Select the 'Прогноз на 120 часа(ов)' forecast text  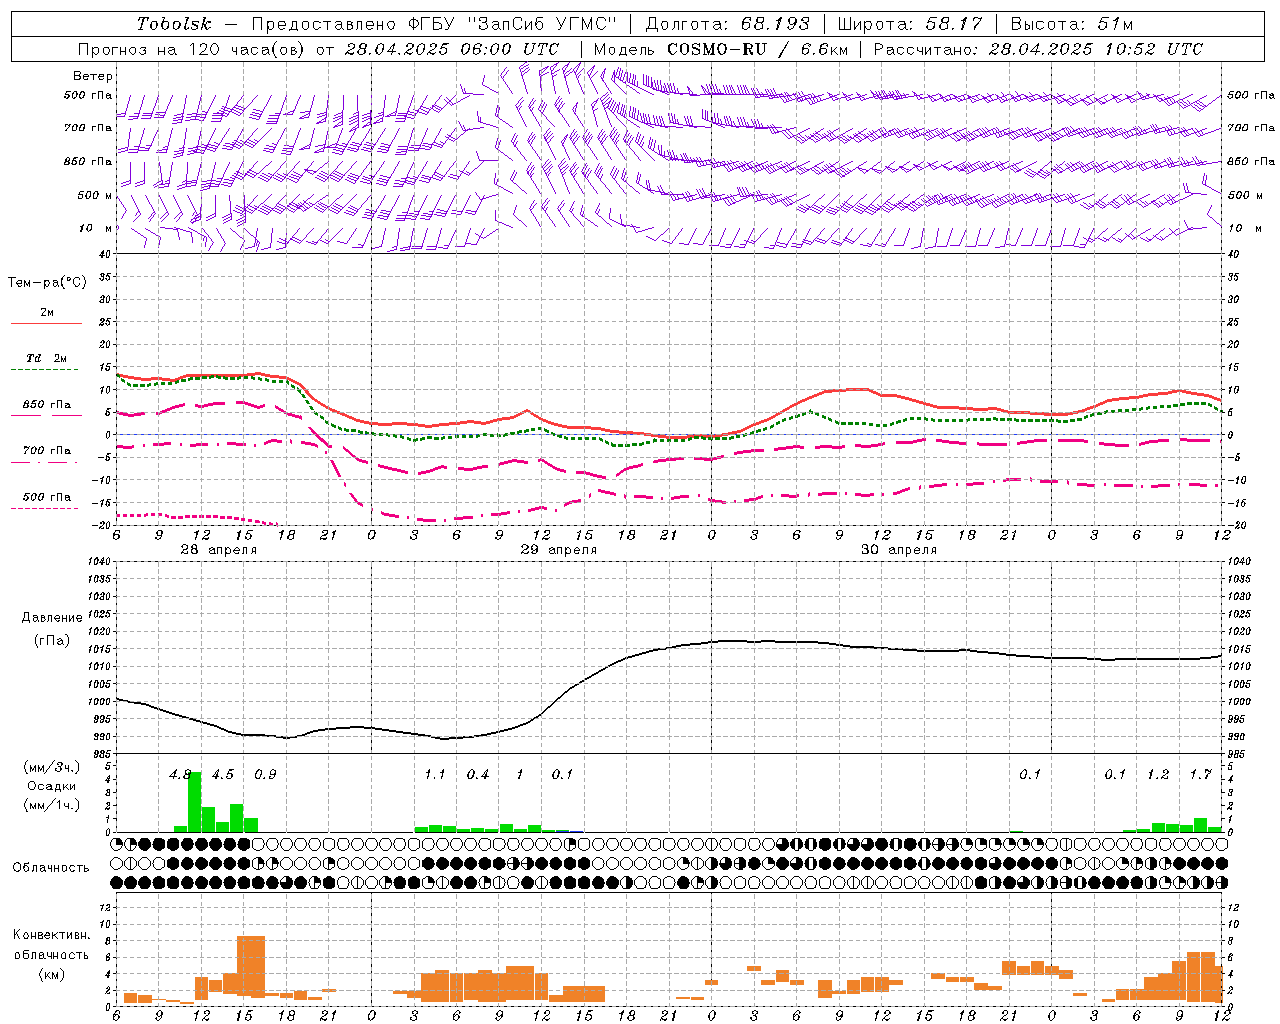[192, 49]
